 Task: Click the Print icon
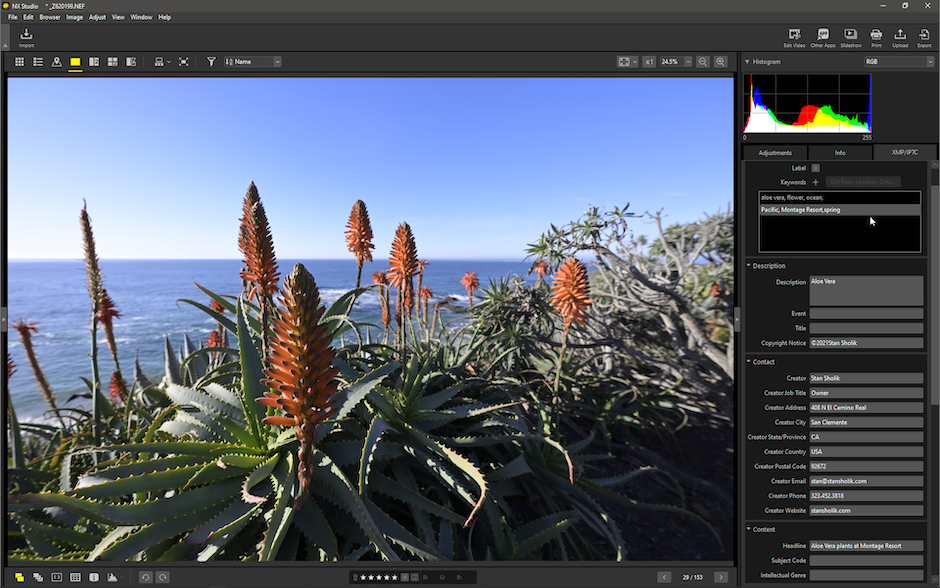pyautogui.click(x=876, y=37)
